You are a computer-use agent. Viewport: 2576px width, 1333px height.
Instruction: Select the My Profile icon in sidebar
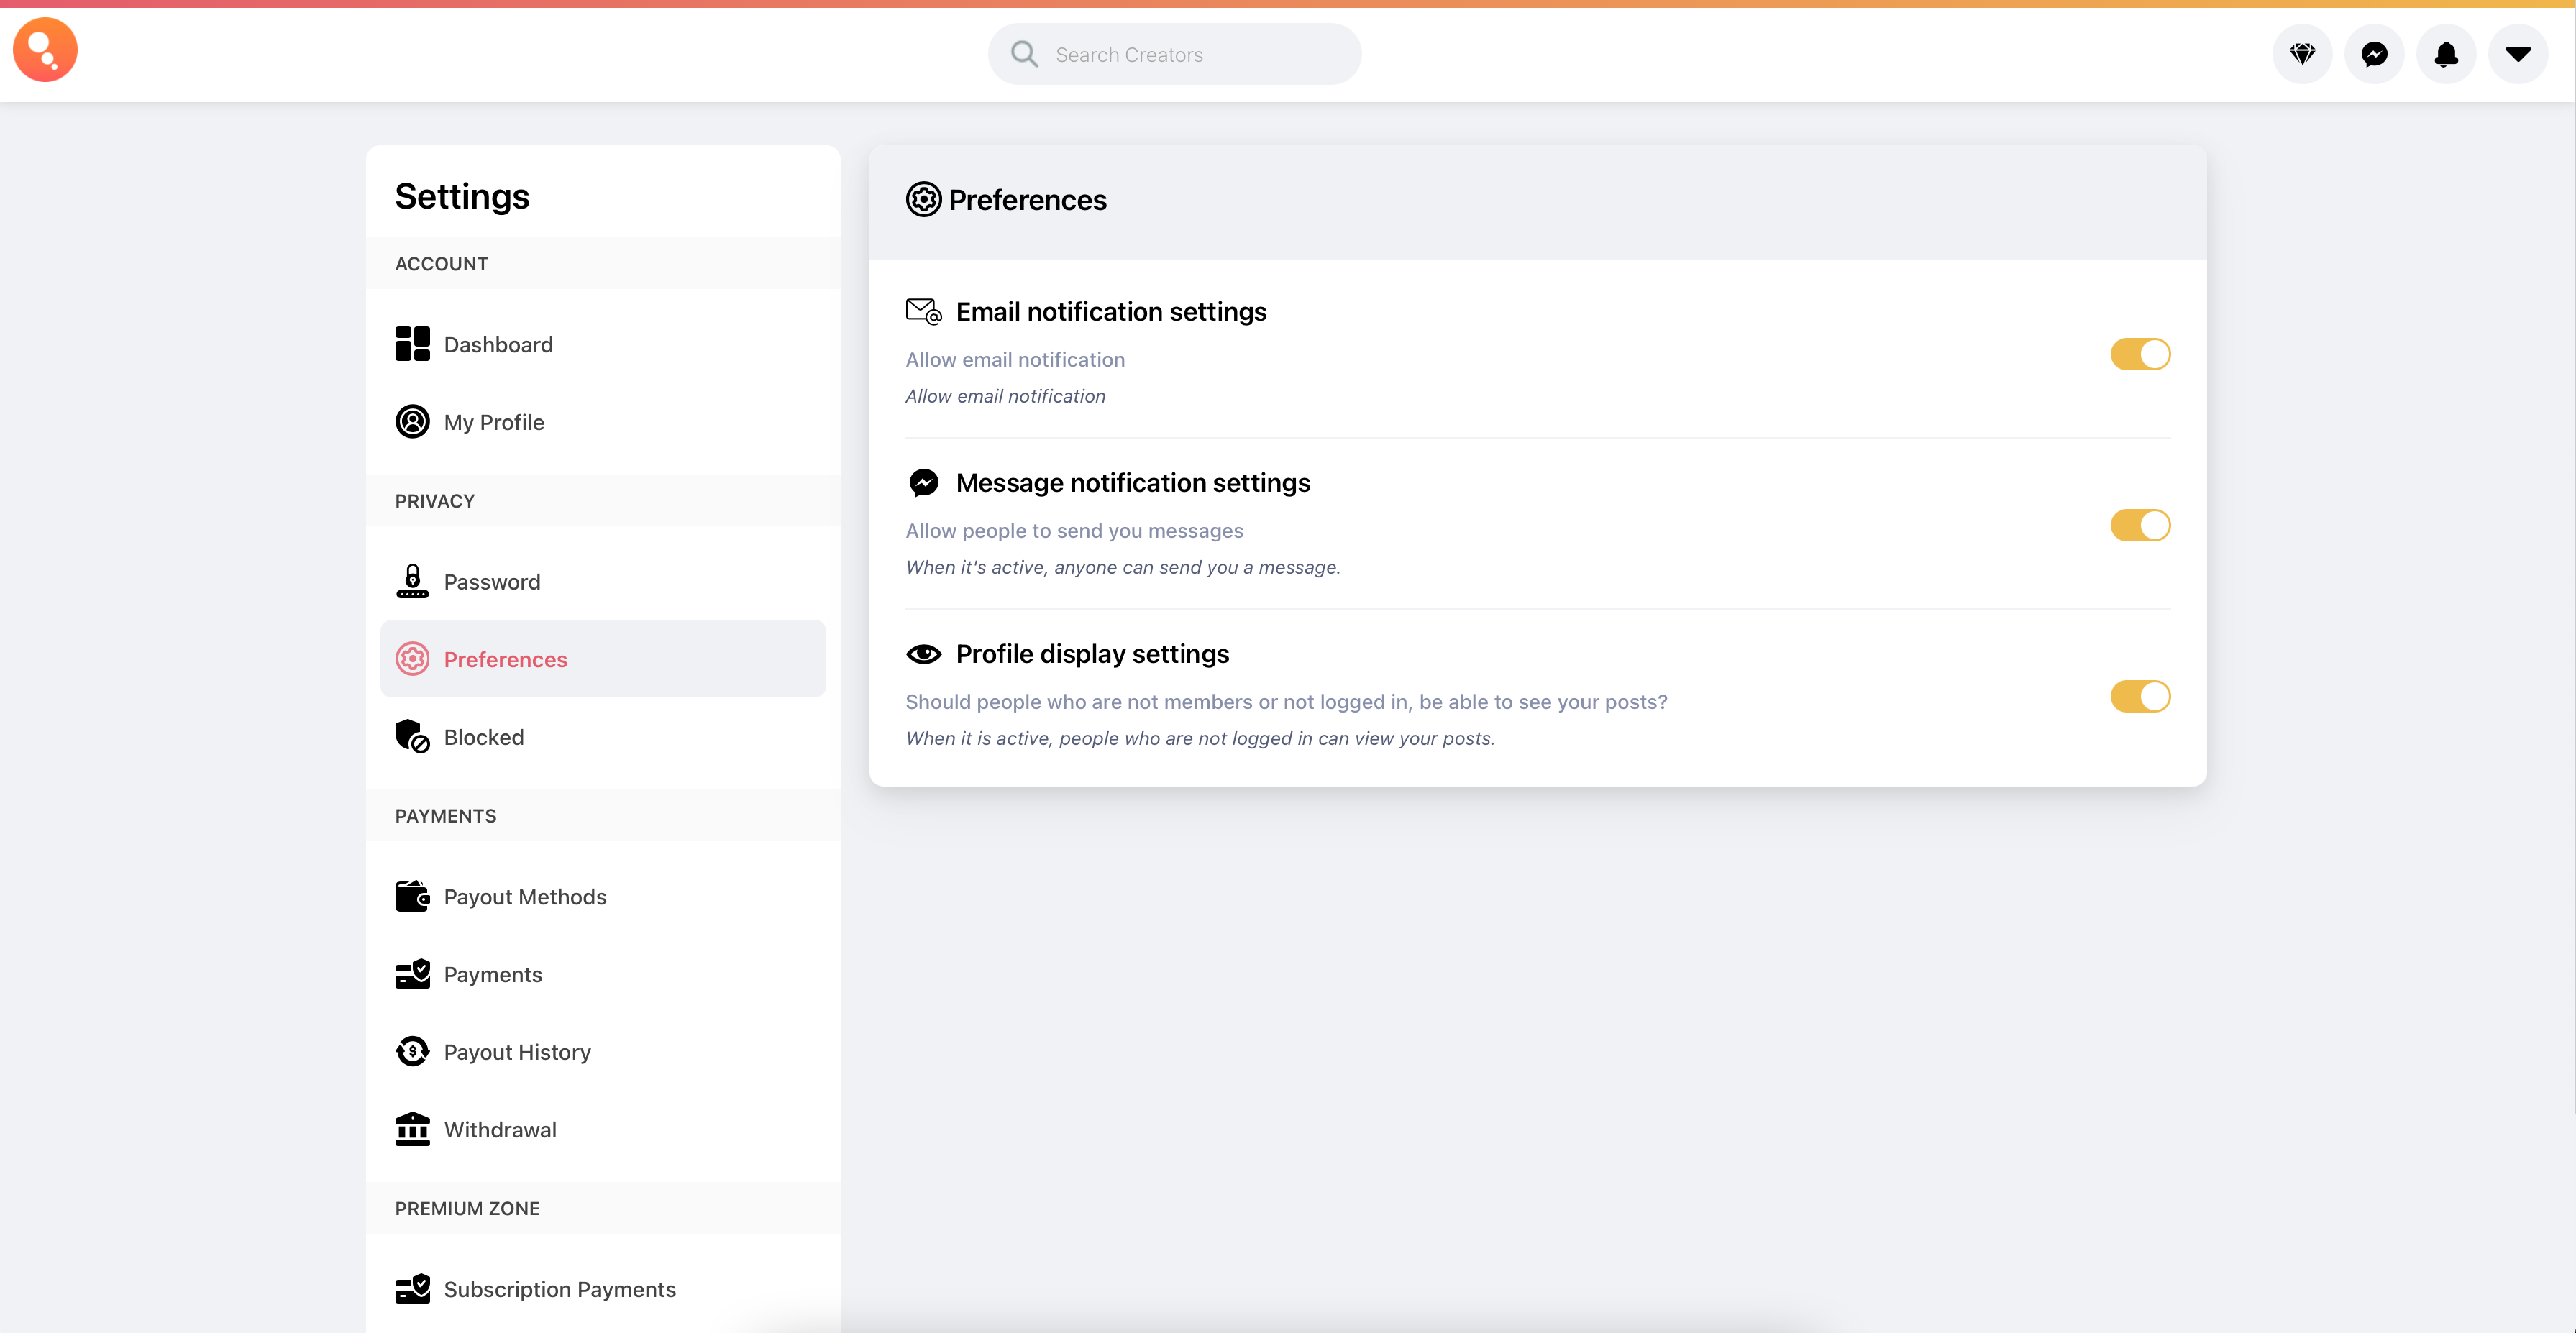[x=413, y=421]
